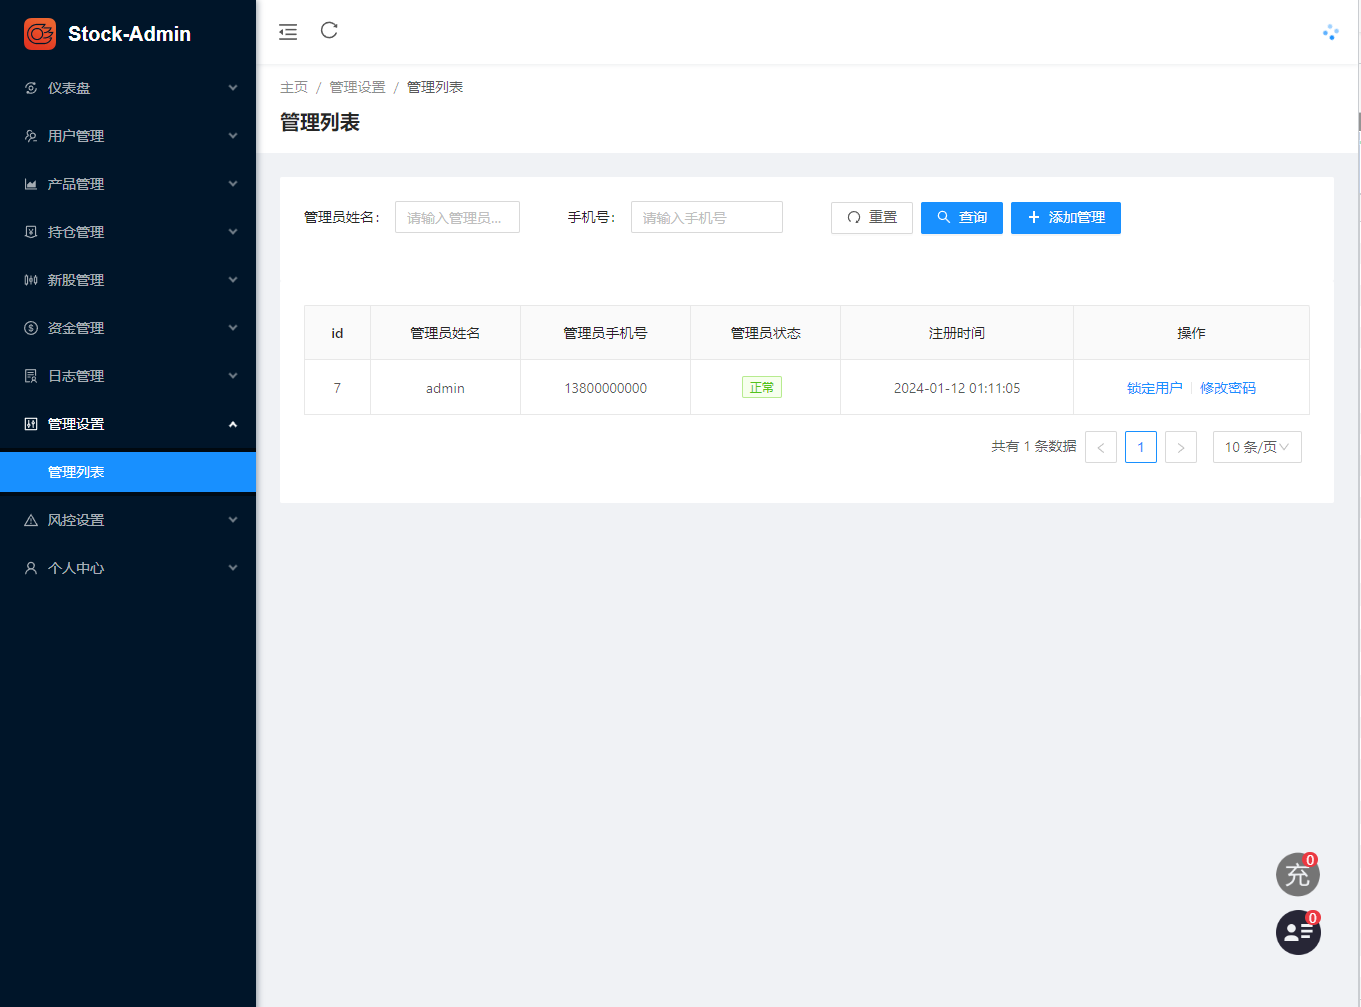
Task: Click the refresh icon in the top toolbar
Action: [x=329, y=31]
